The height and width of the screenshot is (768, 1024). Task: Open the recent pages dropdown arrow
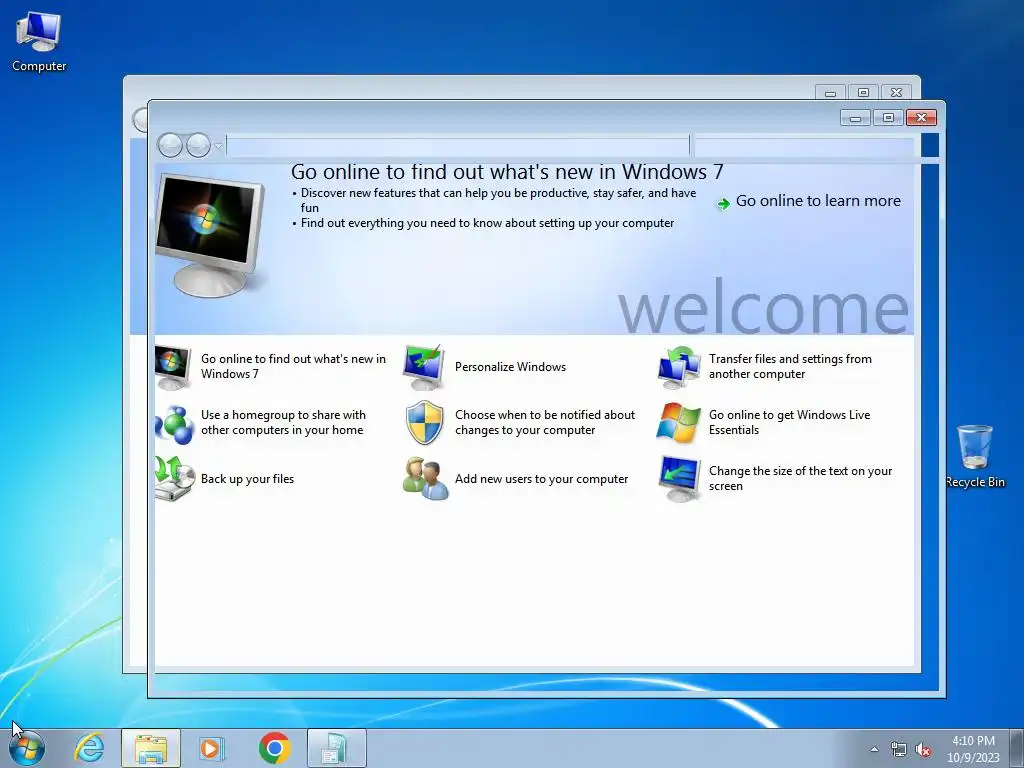(x=218, y=145)
